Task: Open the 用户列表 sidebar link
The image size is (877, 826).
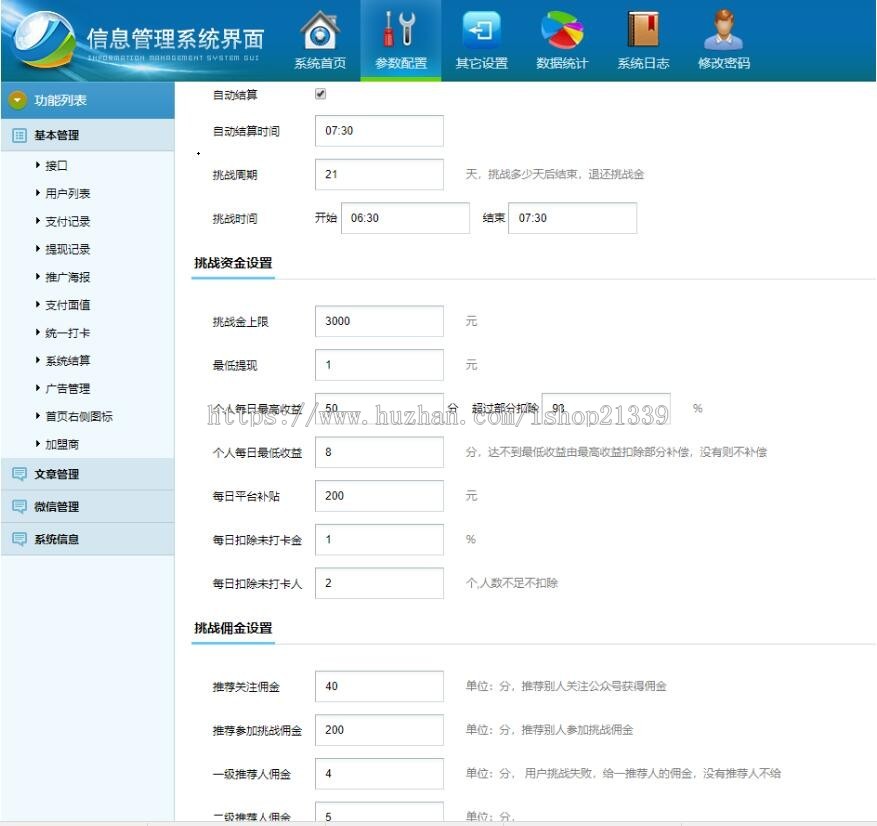Action: click(x=68, y=193)
